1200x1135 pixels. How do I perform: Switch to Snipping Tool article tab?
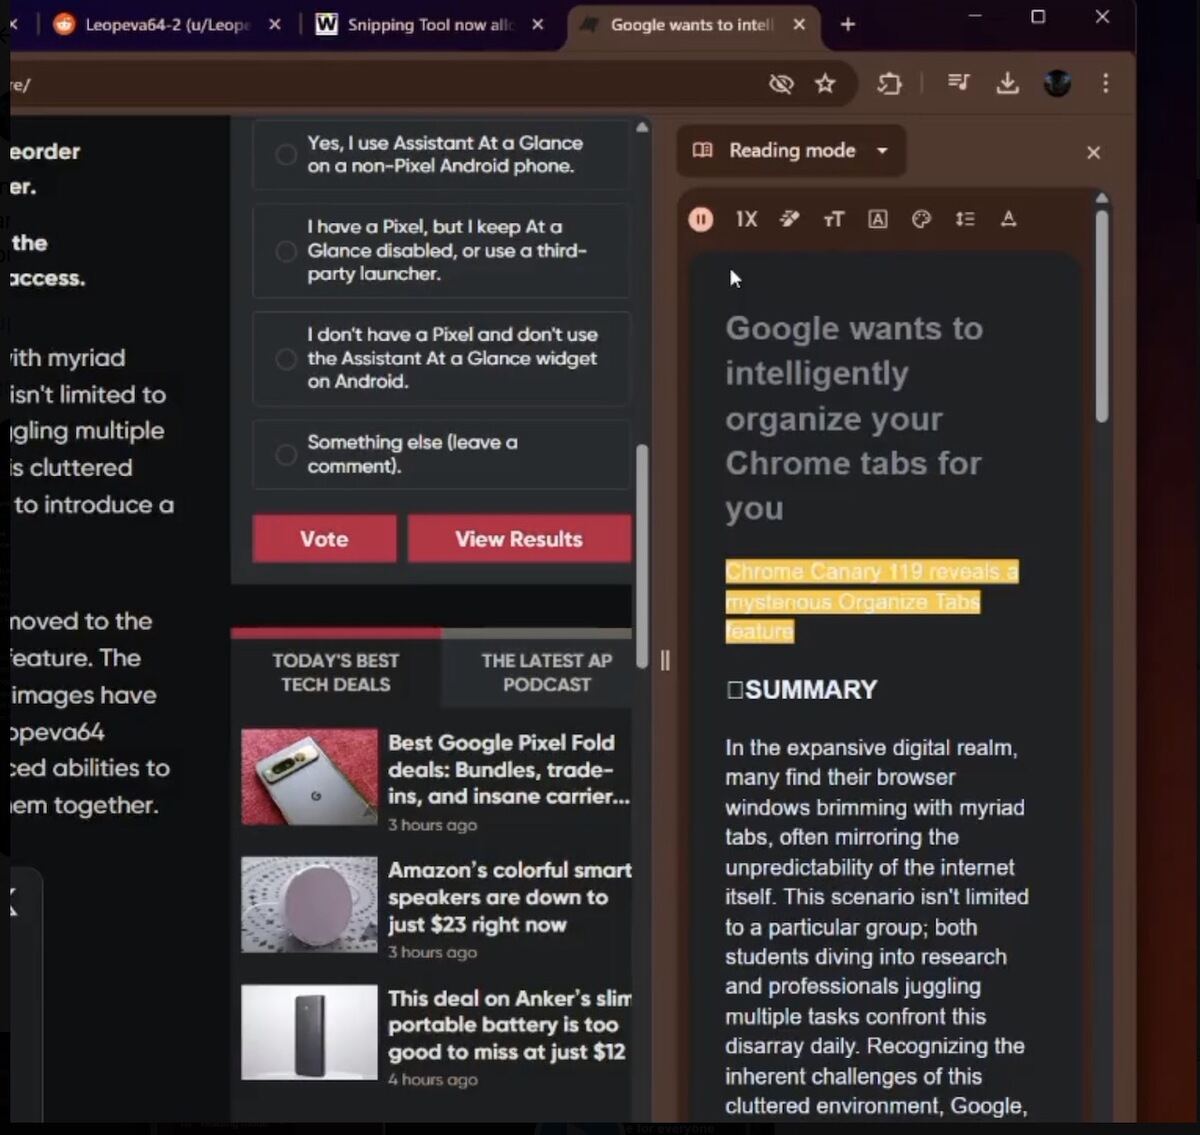pyautogui.click(x=430, y=24)
